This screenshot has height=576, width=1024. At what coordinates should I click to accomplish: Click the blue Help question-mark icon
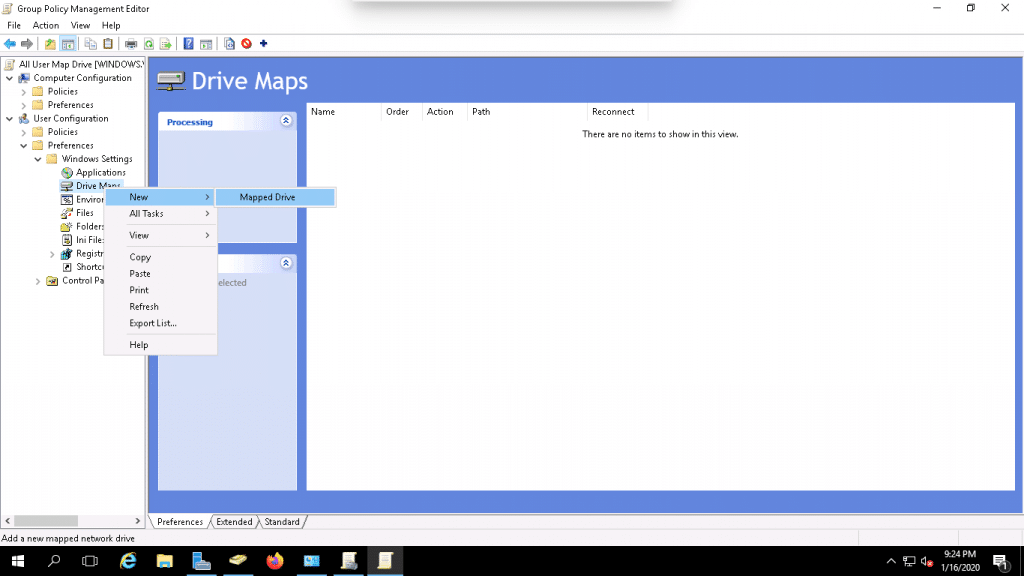tap(189, 44)
